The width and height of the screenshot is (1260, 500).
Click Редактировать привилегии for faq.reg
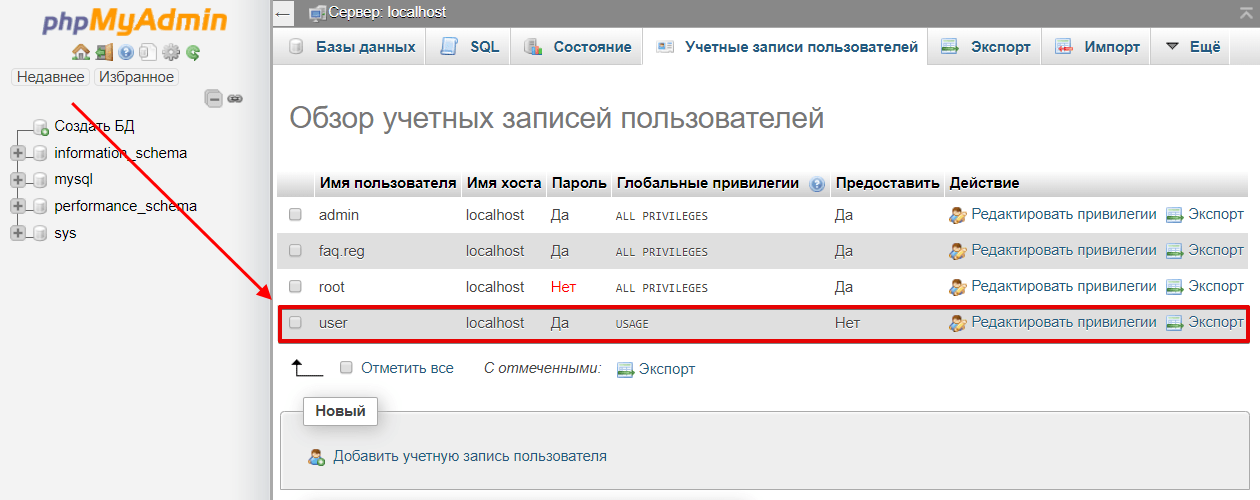point(1064,250)
